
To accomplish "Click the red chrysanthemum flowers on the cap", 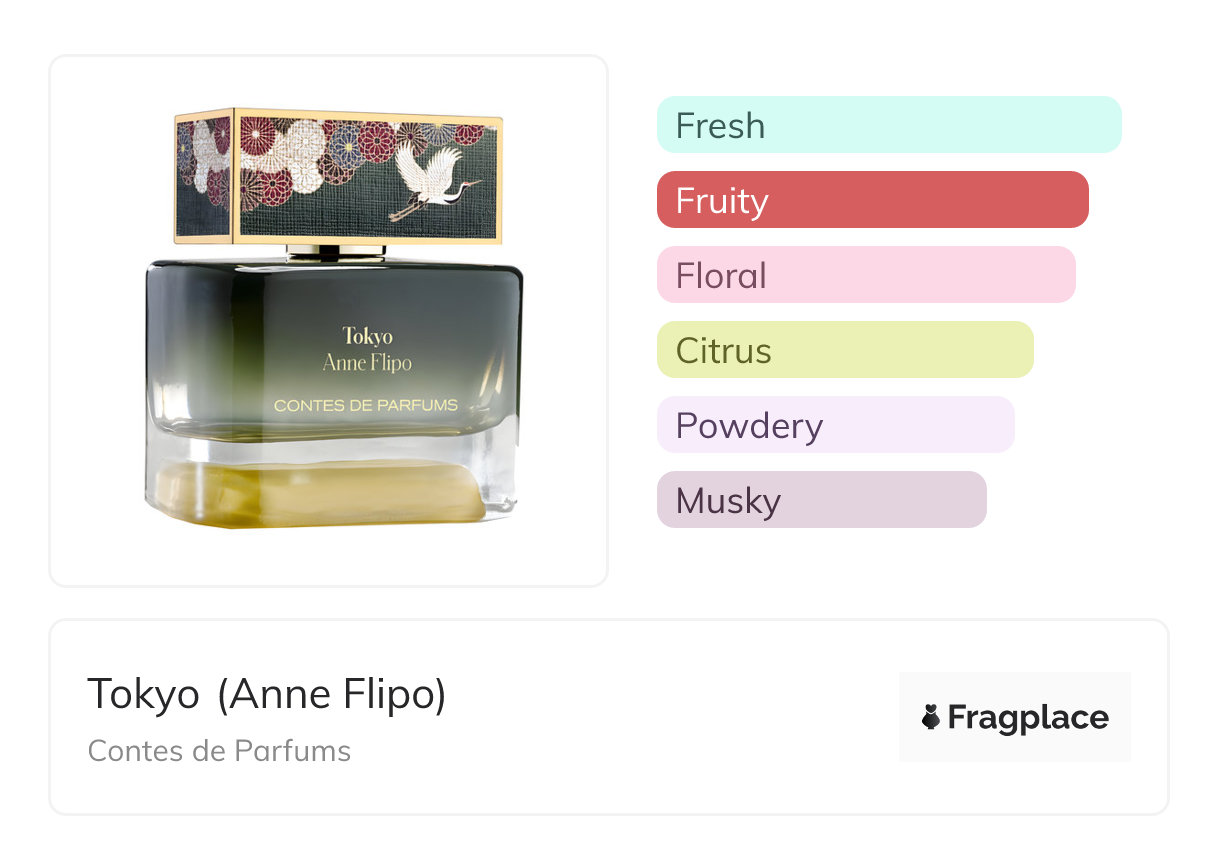I will [377, 141].
